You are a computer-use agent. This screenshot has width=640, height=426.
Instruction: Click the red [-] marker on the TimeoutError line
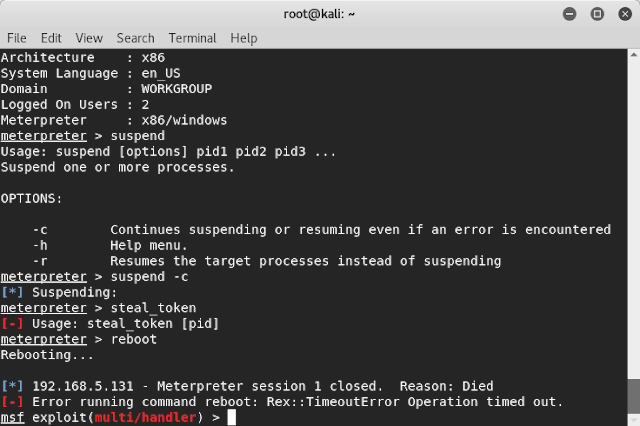tap(12, 401)
